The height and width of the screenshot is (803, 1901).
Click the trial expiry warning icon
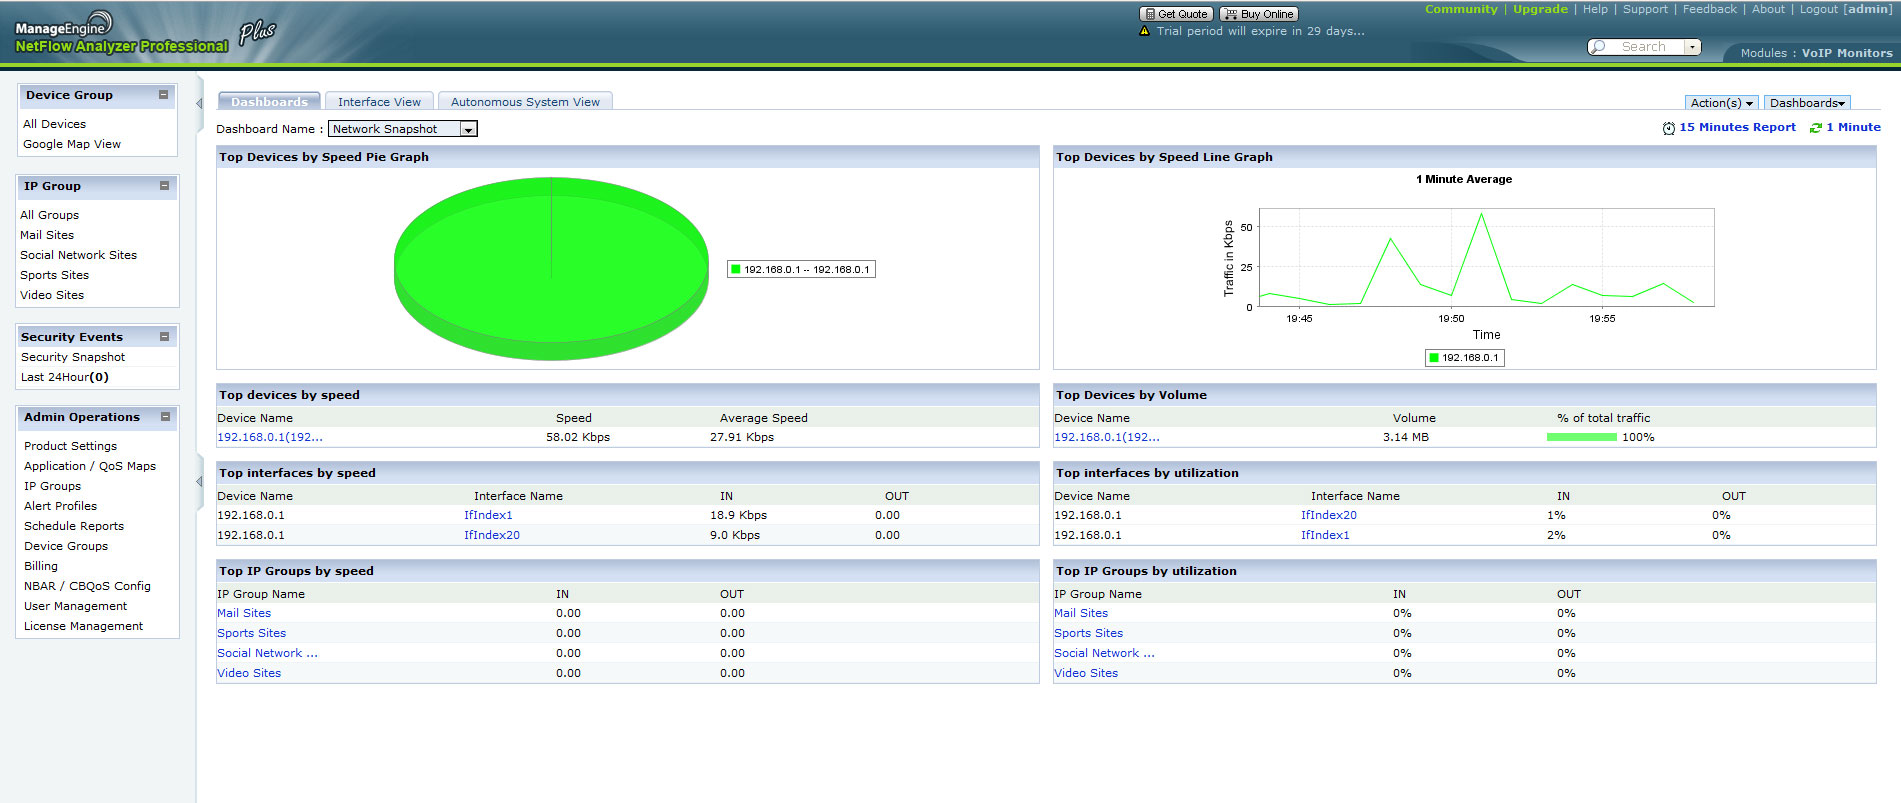click(x=1145, y=31)
